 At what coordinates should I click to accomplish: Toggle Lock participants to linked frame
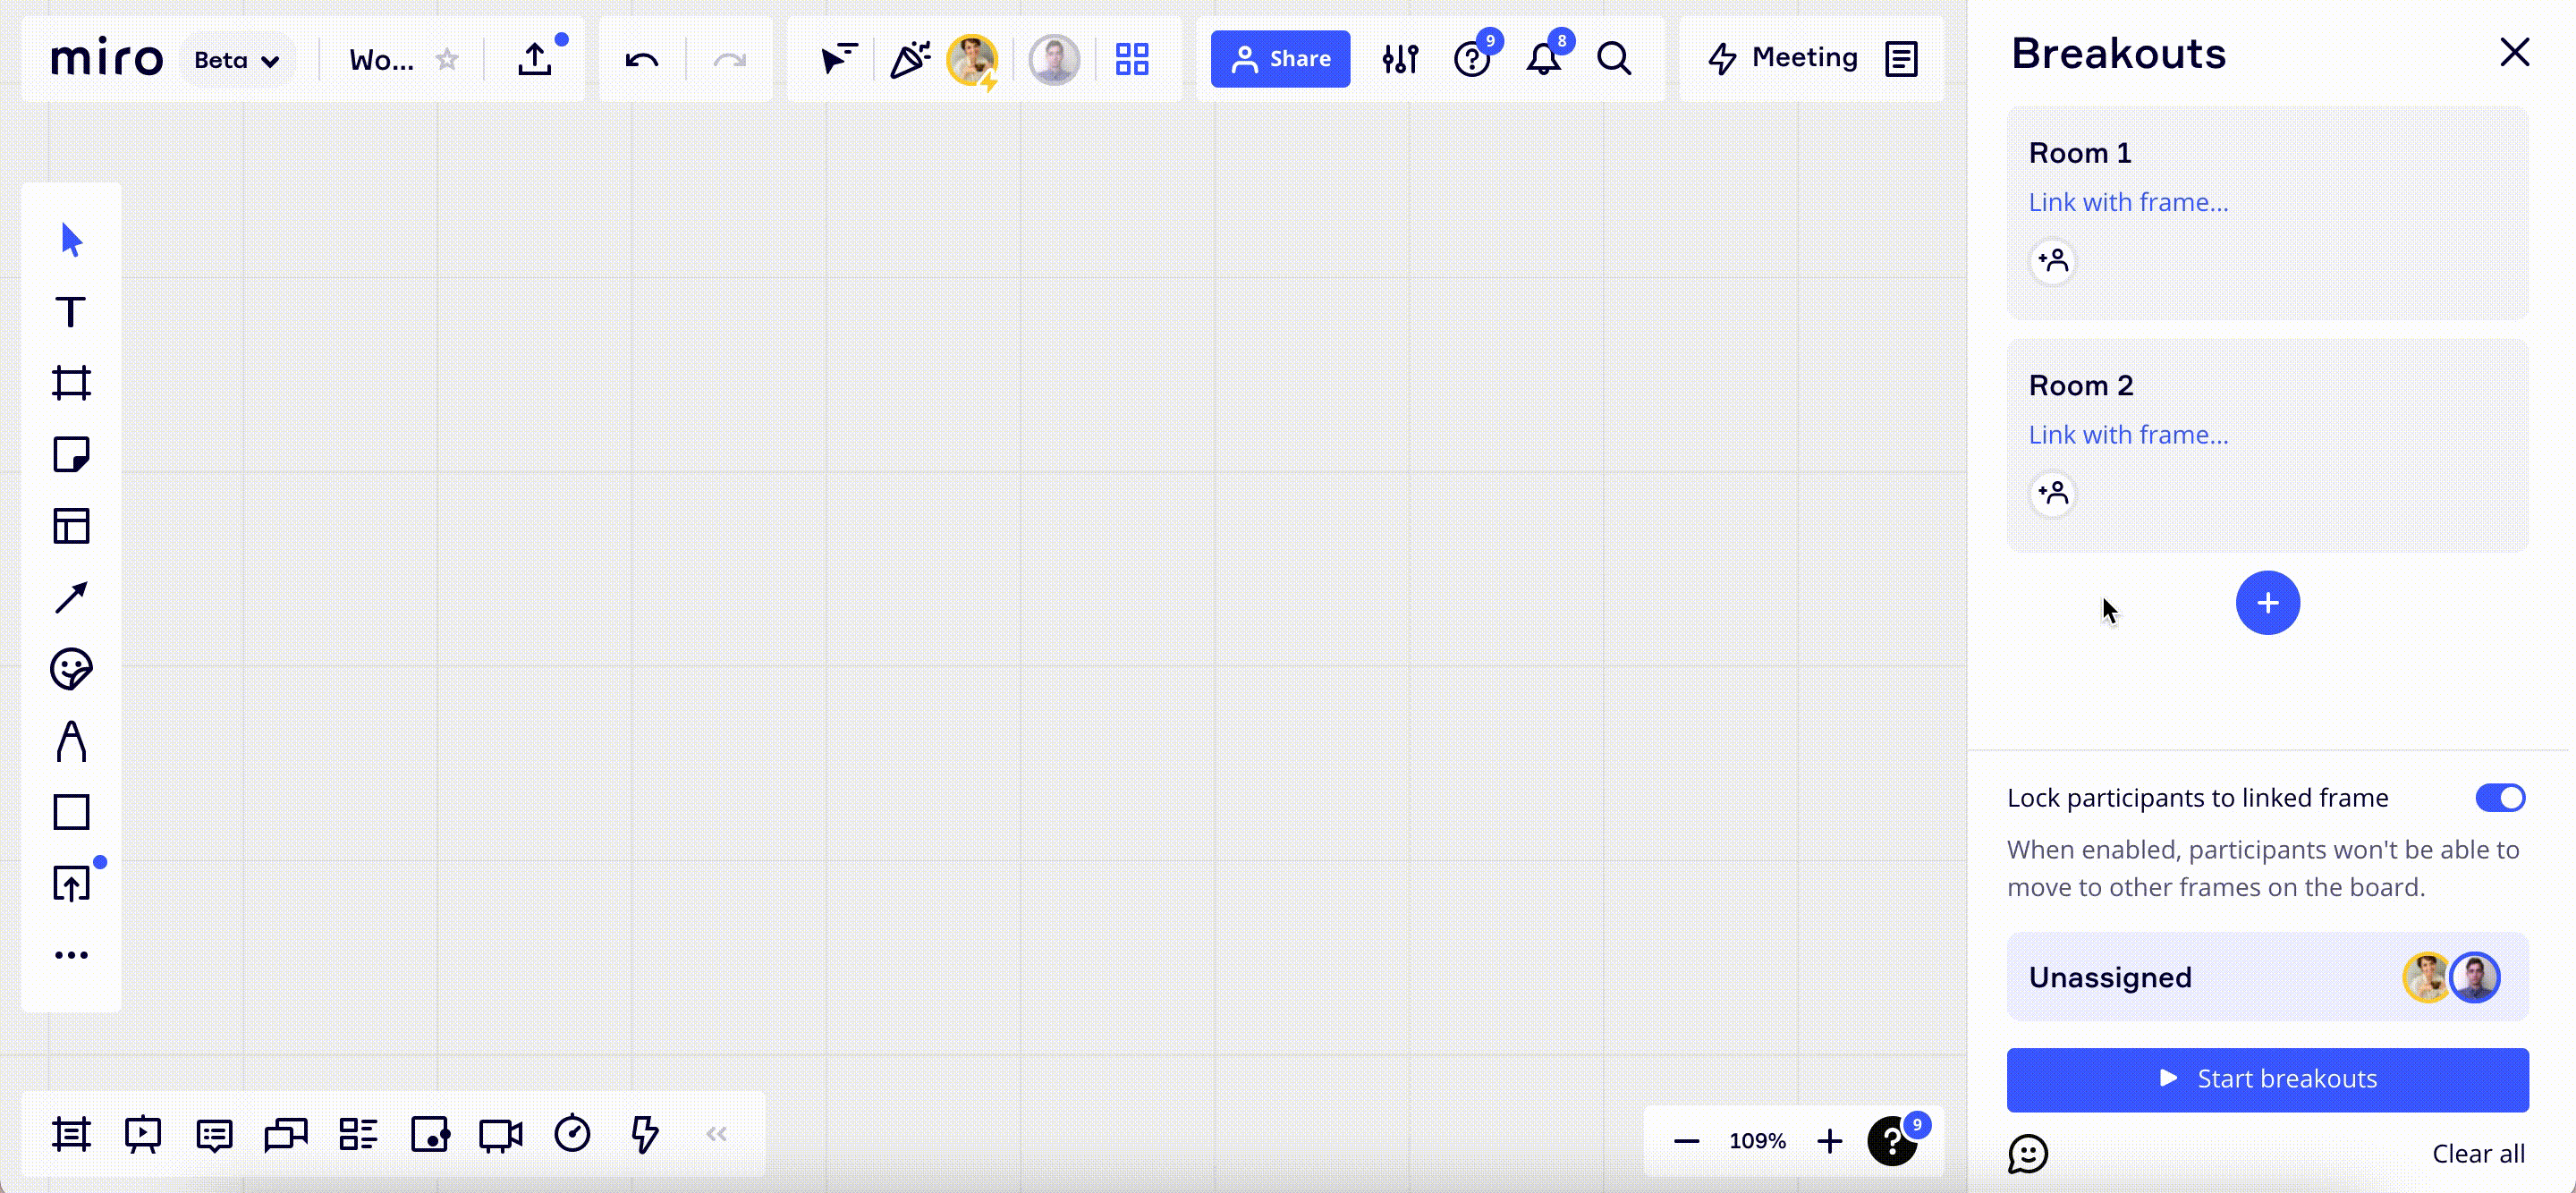(2499, 798)
